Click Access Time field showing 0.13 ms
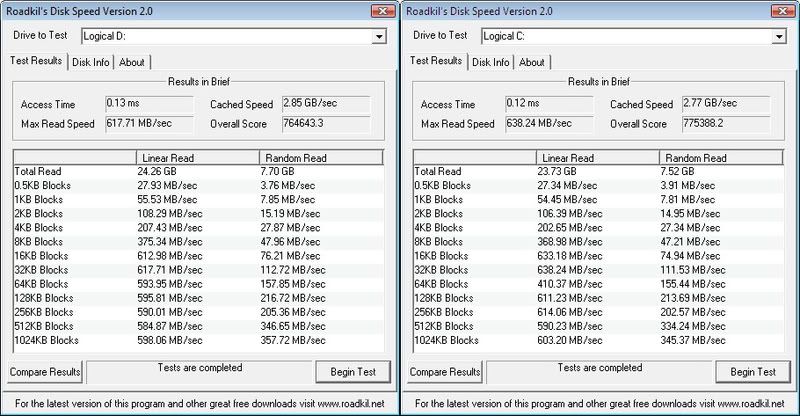 149,104
